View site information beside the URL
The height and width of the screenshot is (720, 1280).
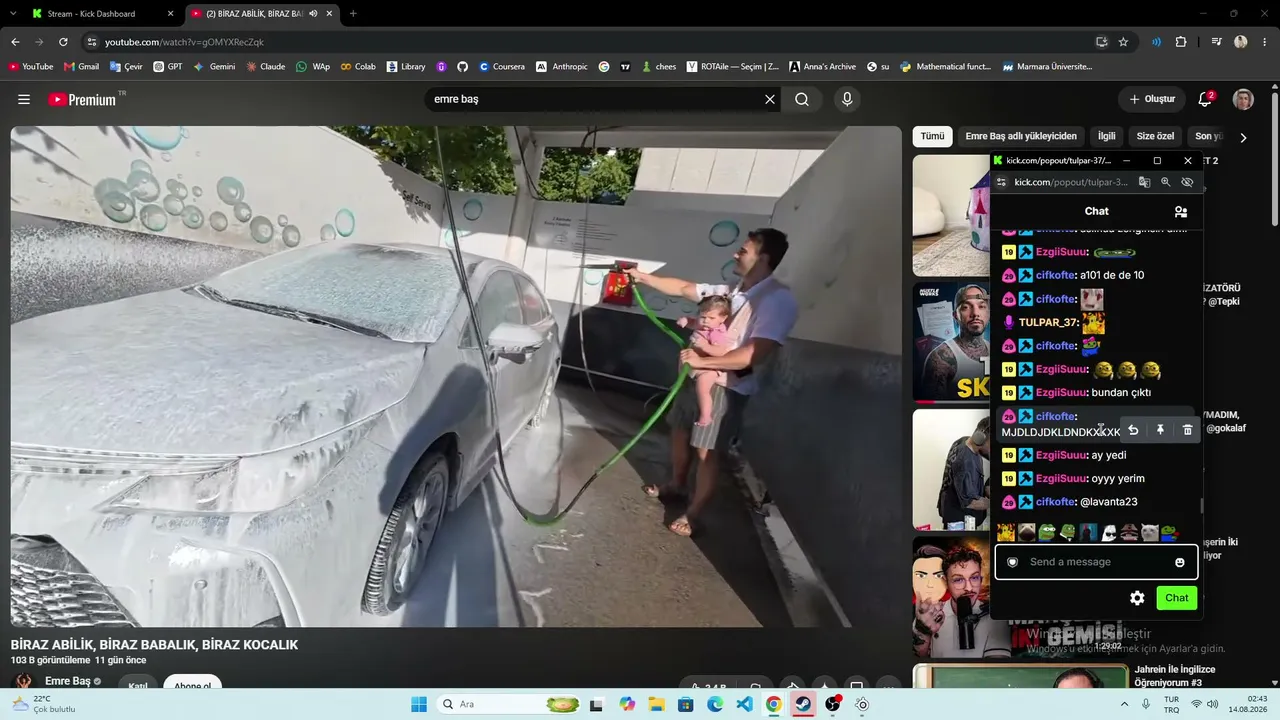pyautogui.click(x=91, y=42)
